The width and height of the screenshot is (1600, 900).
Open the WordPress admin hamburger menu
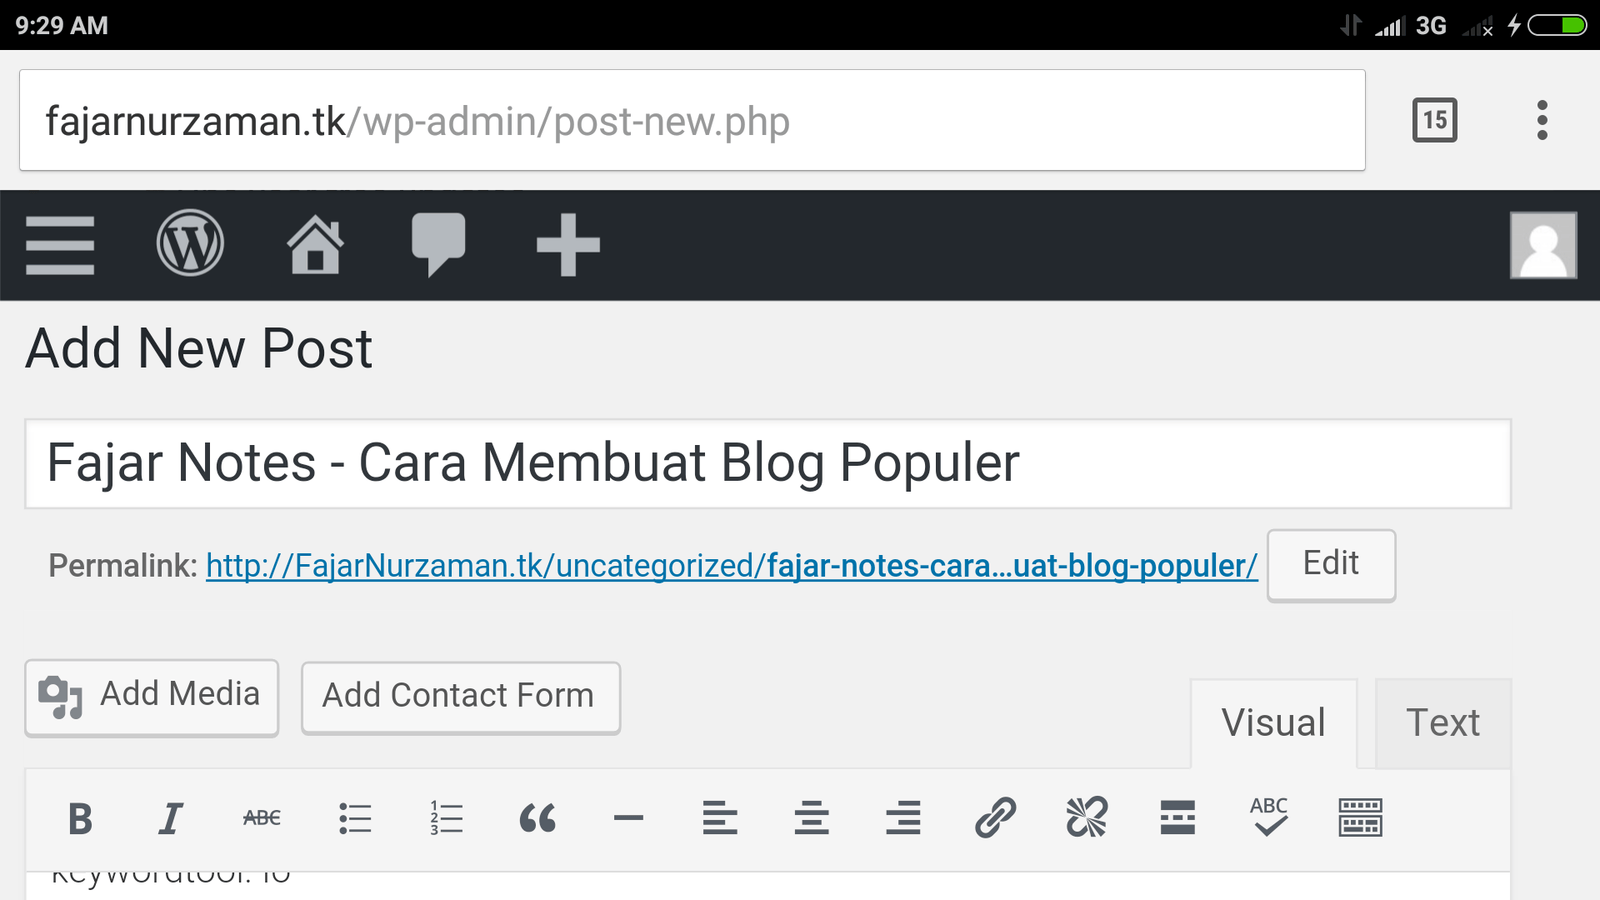(x=60, y=245)
